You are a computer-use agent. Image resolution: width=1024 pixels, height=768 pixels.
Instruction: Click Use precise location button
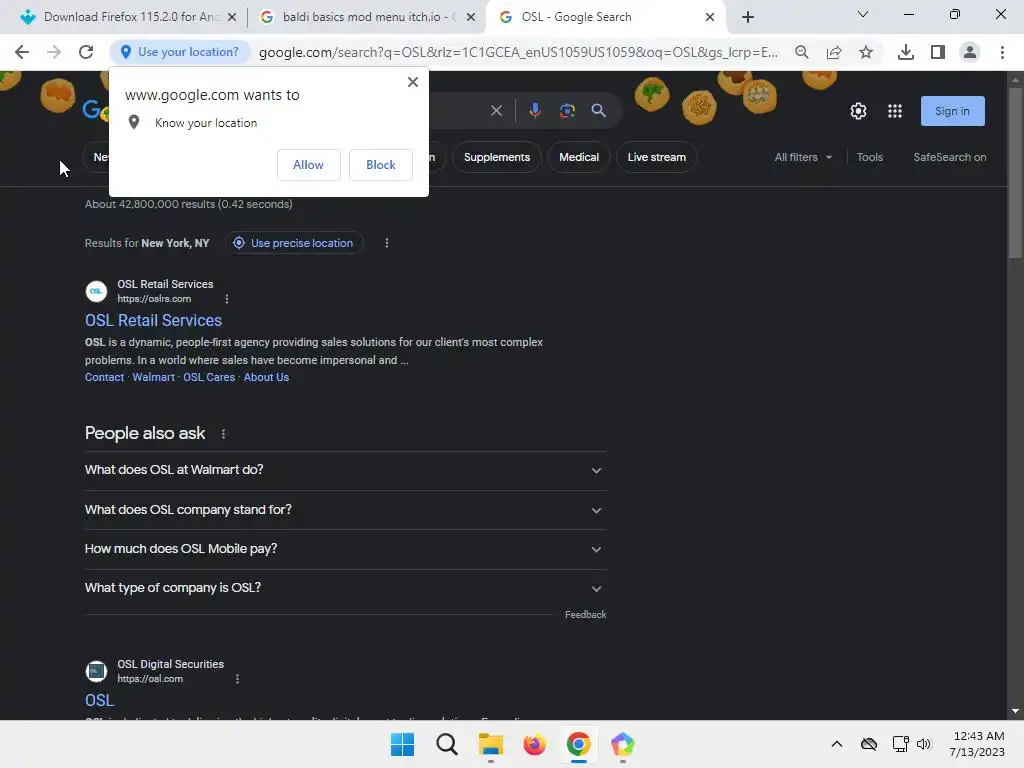click(x=294, y=243)
